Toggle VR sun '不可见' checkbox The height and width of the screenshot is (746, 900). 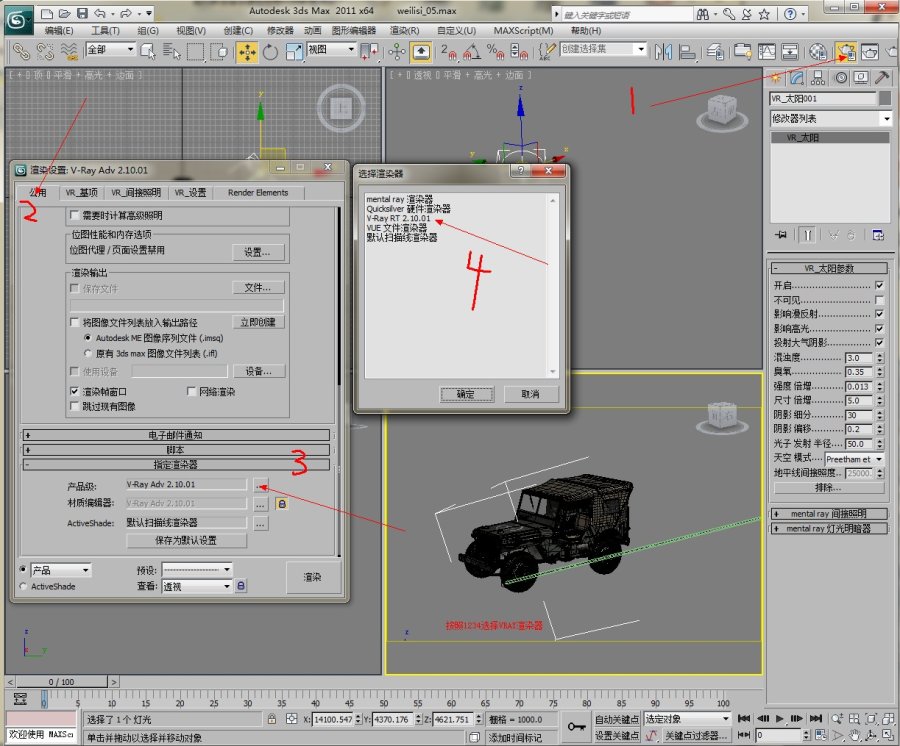879,300
